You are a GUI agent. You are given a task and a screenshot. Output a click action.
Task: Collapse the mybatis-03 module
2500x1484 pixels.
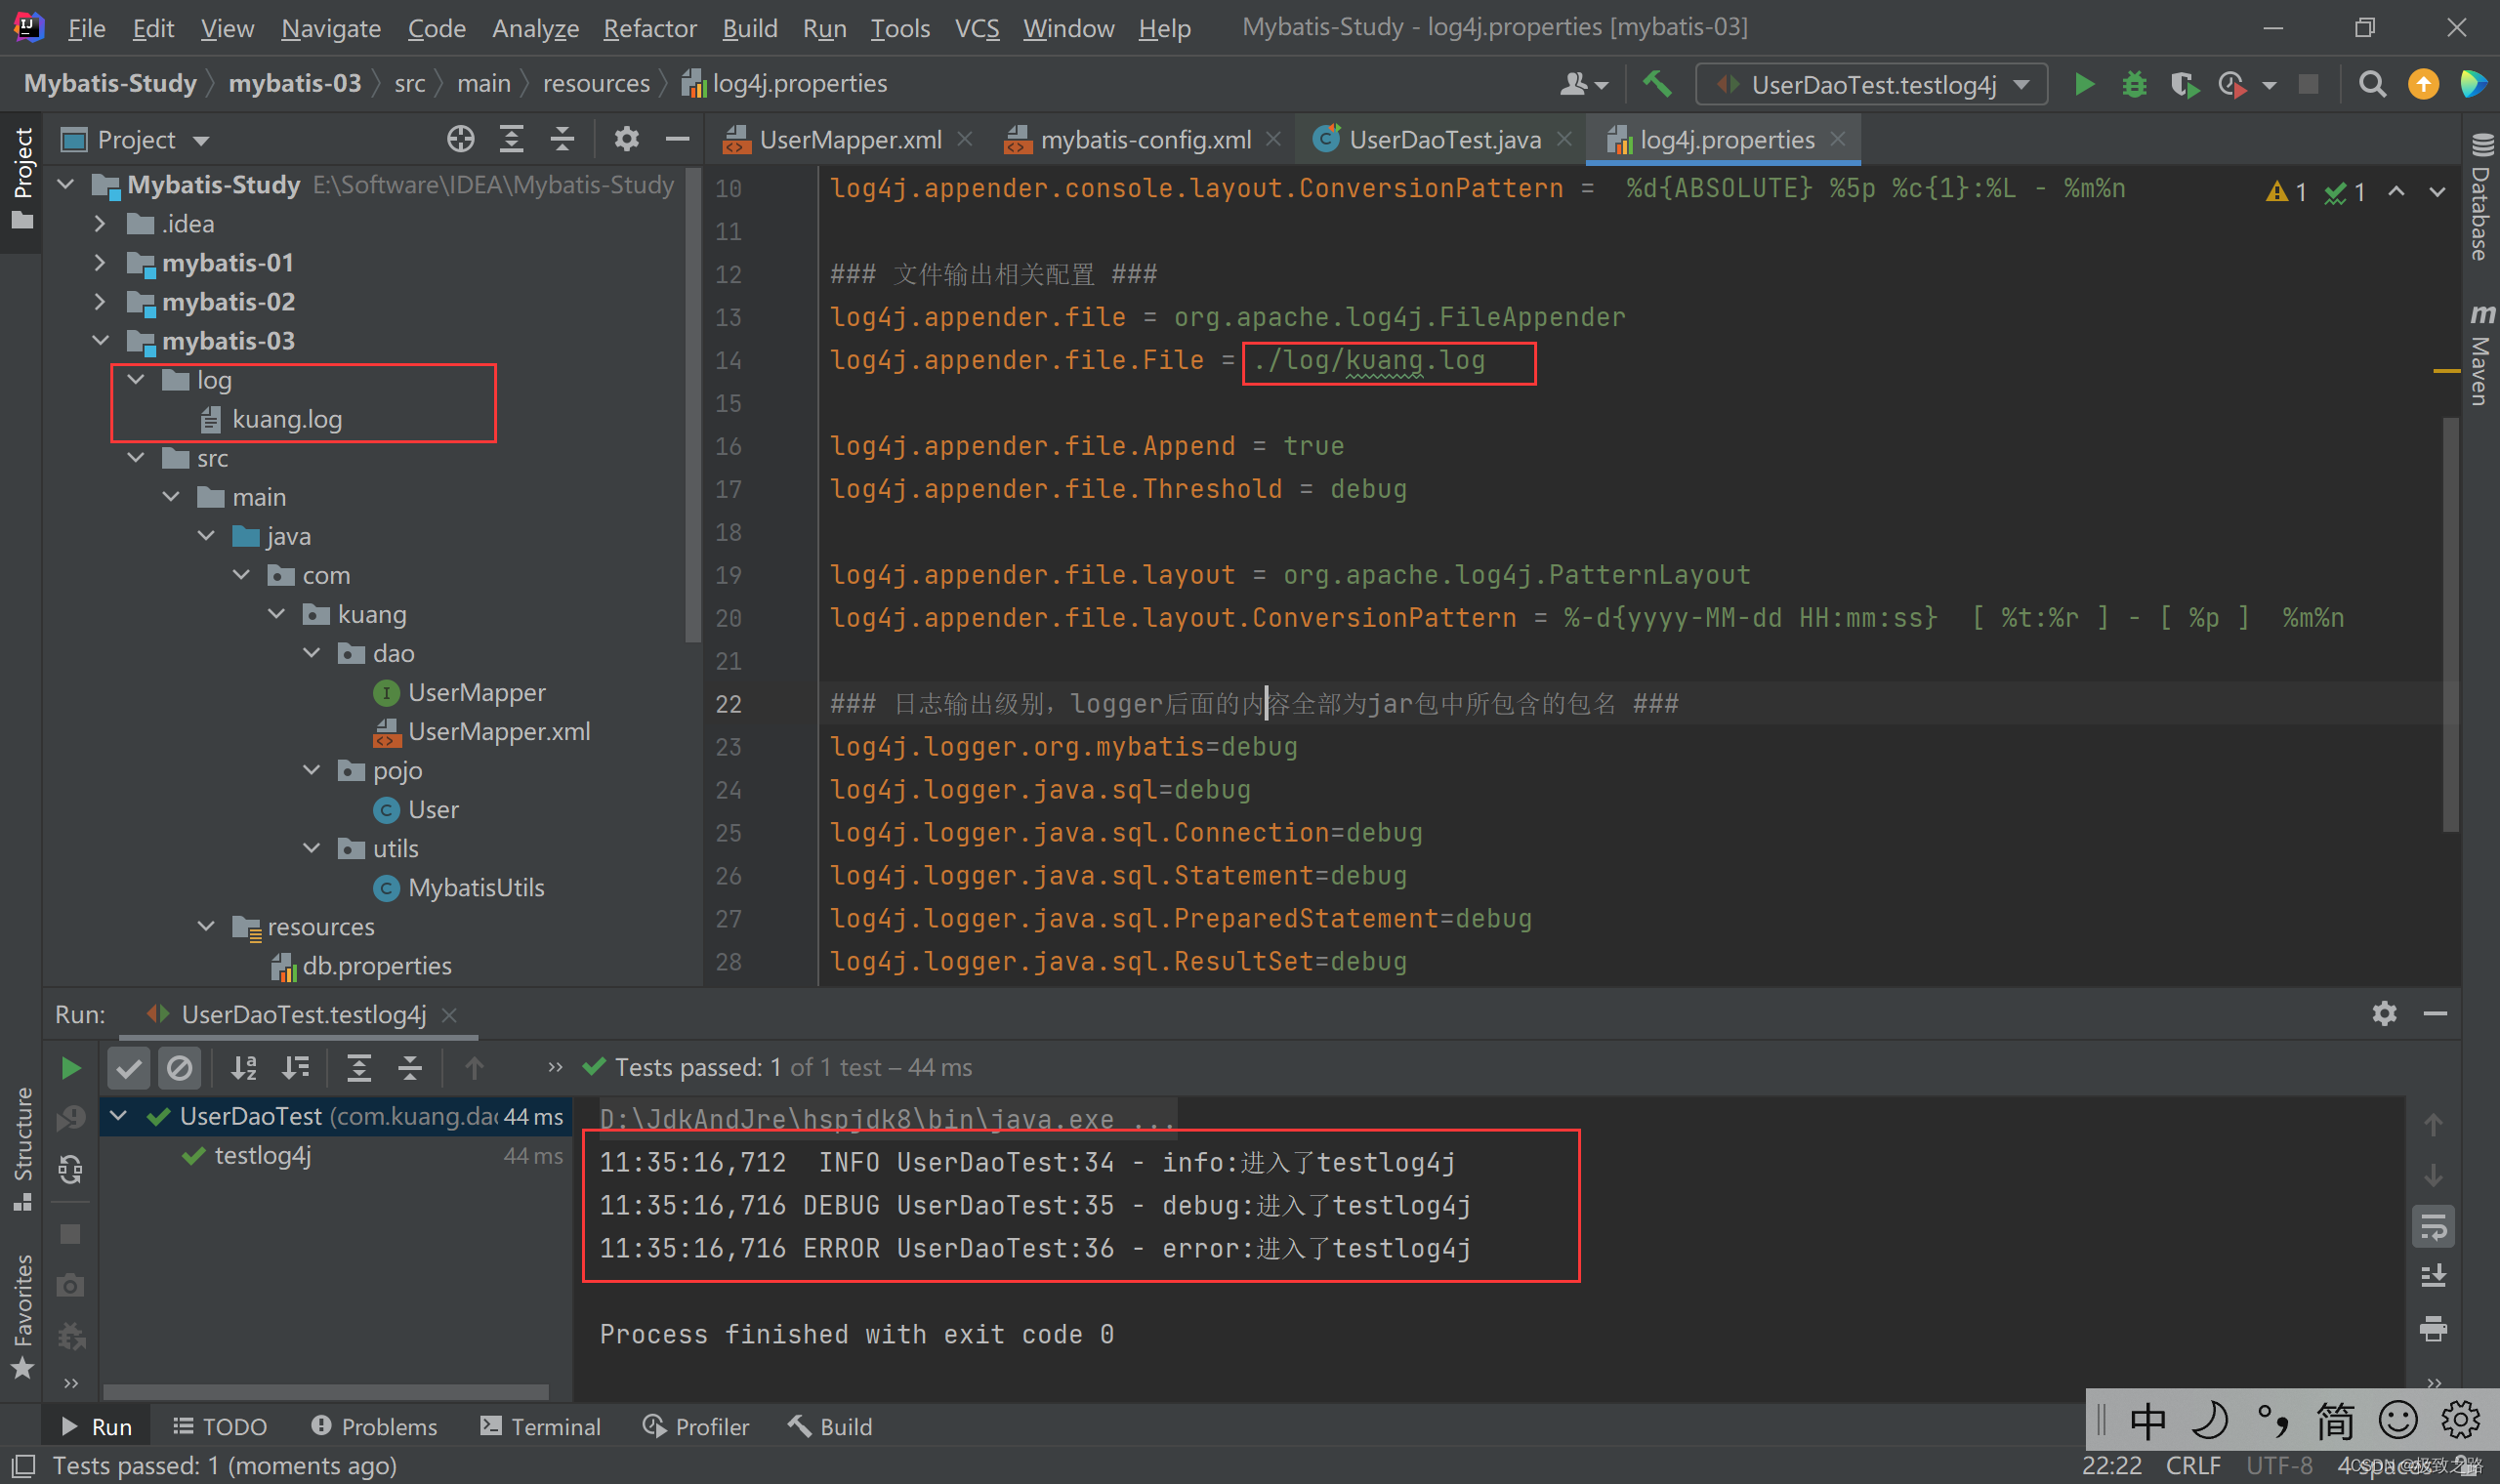[100, 341]
